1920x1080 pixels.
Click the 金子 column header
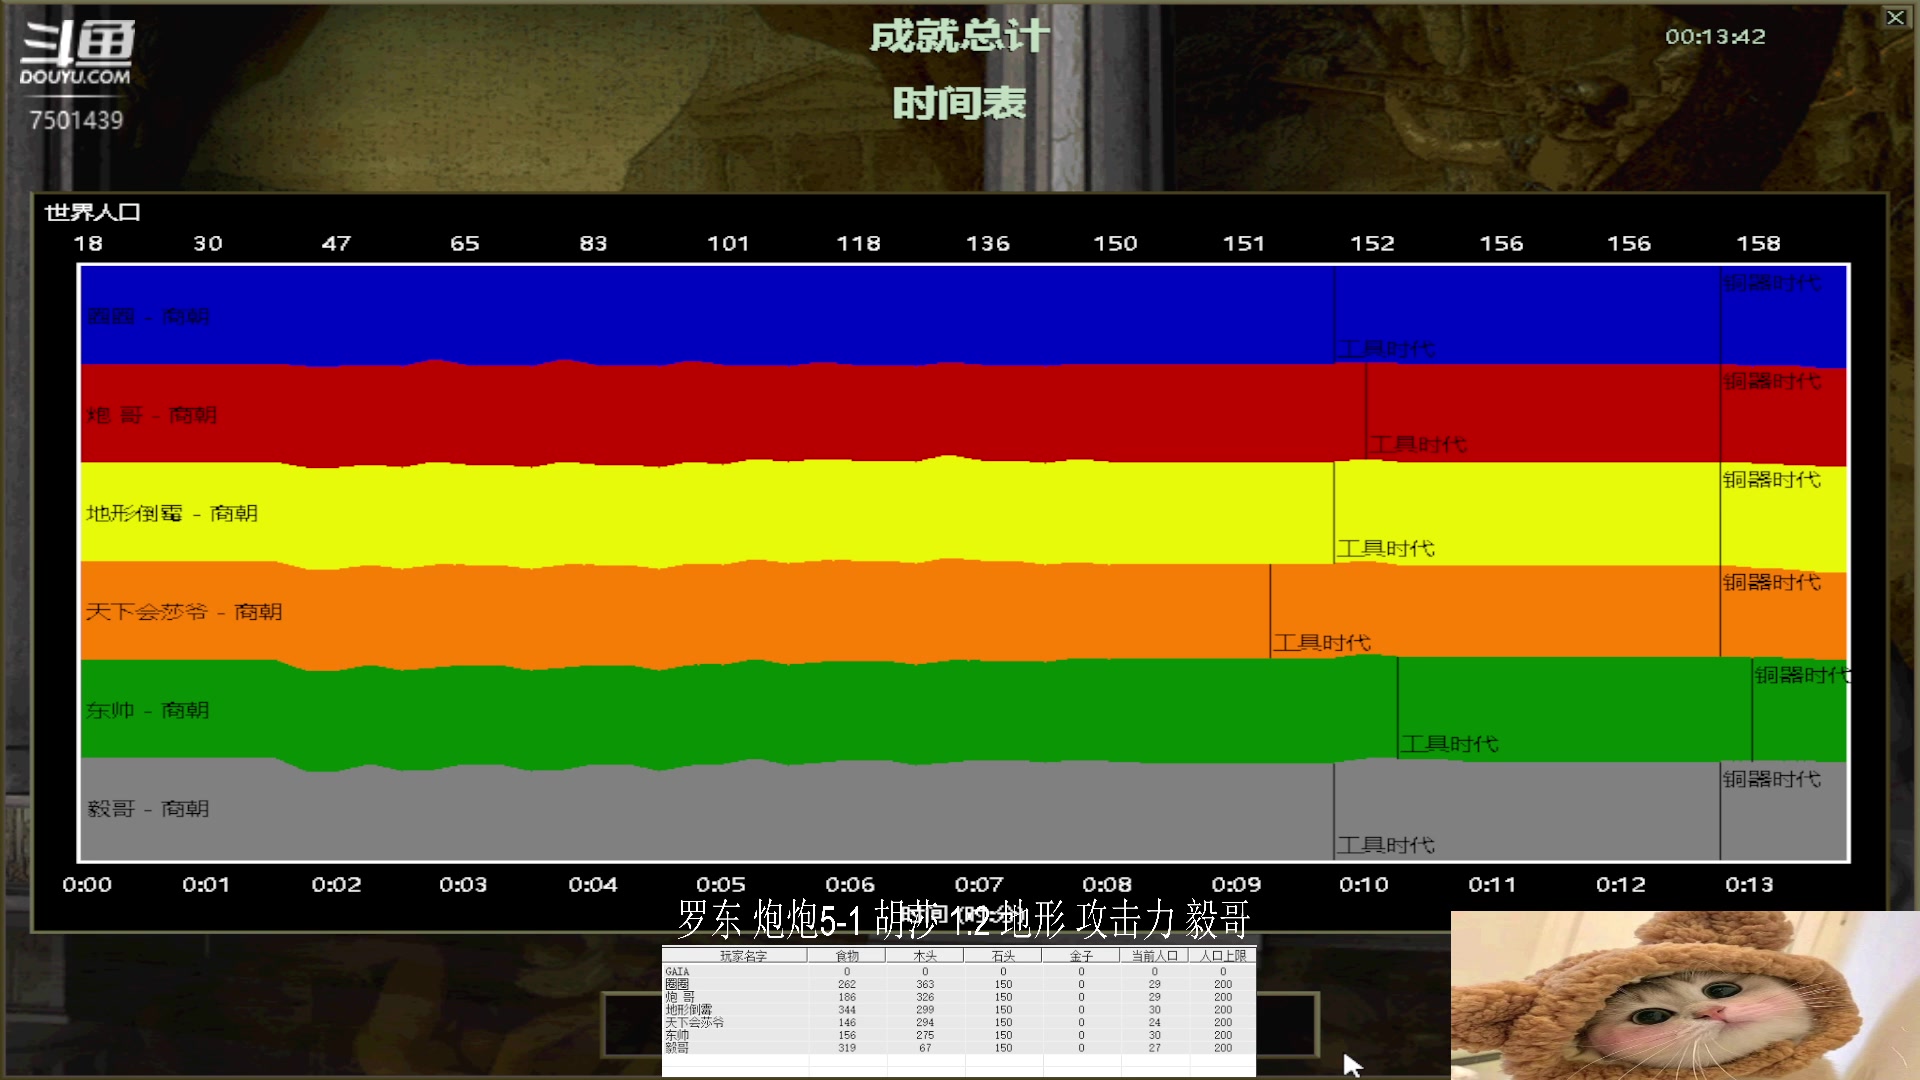click(1081, 956)
